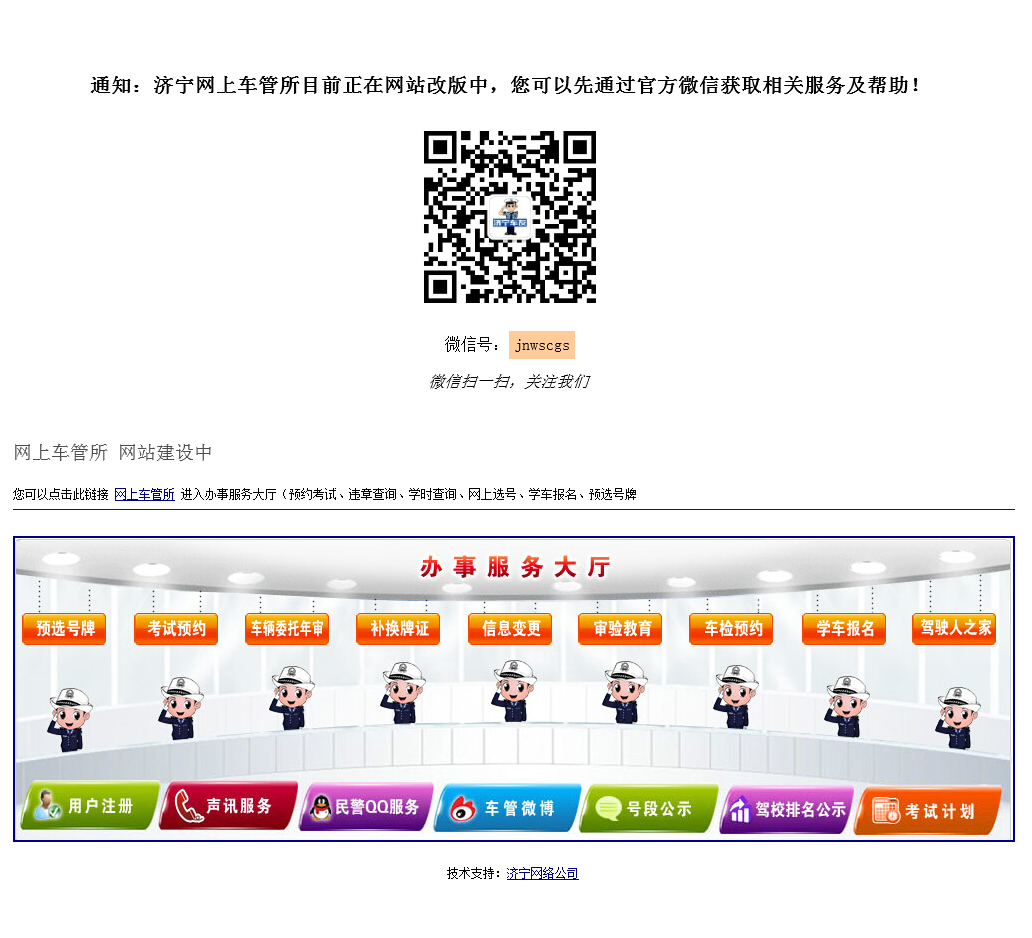Open the 考试计划 orange button
Screen dimensions: 1032x938
point(927,811)
